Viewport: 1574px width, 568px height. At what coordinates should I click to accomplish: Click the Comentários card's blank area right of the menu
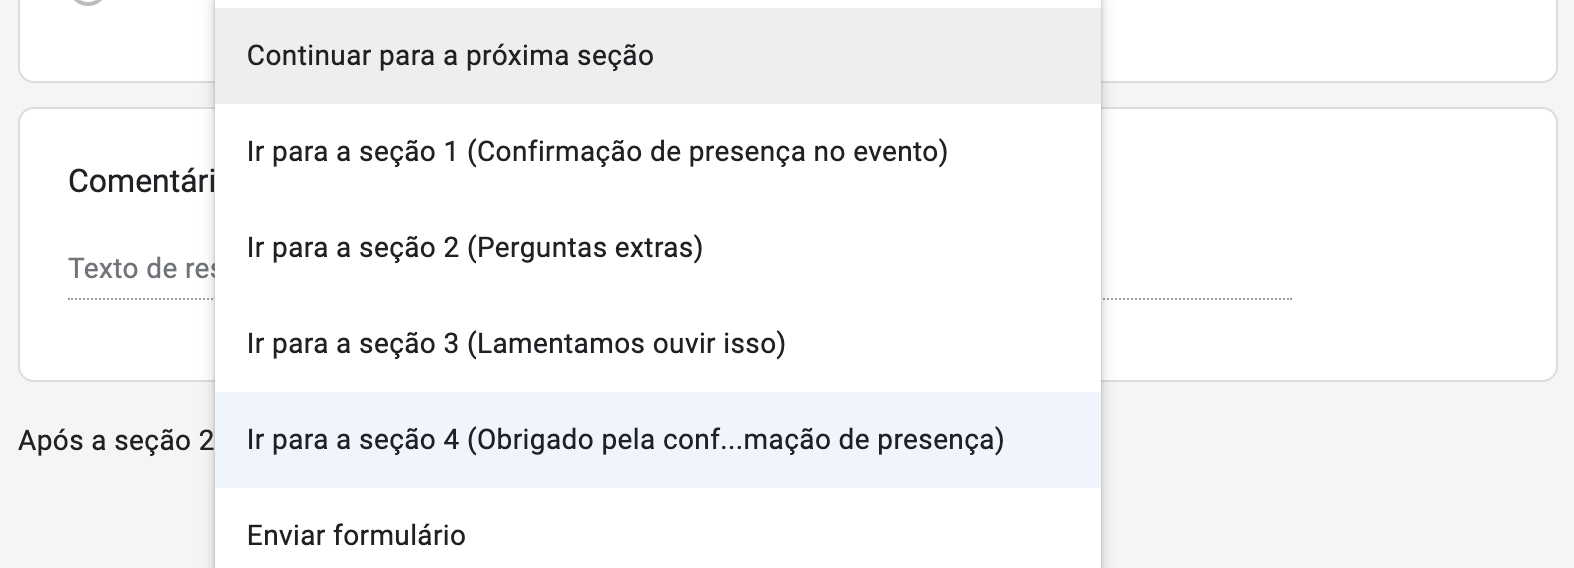pyautogui.click(x=1330, y=200)
